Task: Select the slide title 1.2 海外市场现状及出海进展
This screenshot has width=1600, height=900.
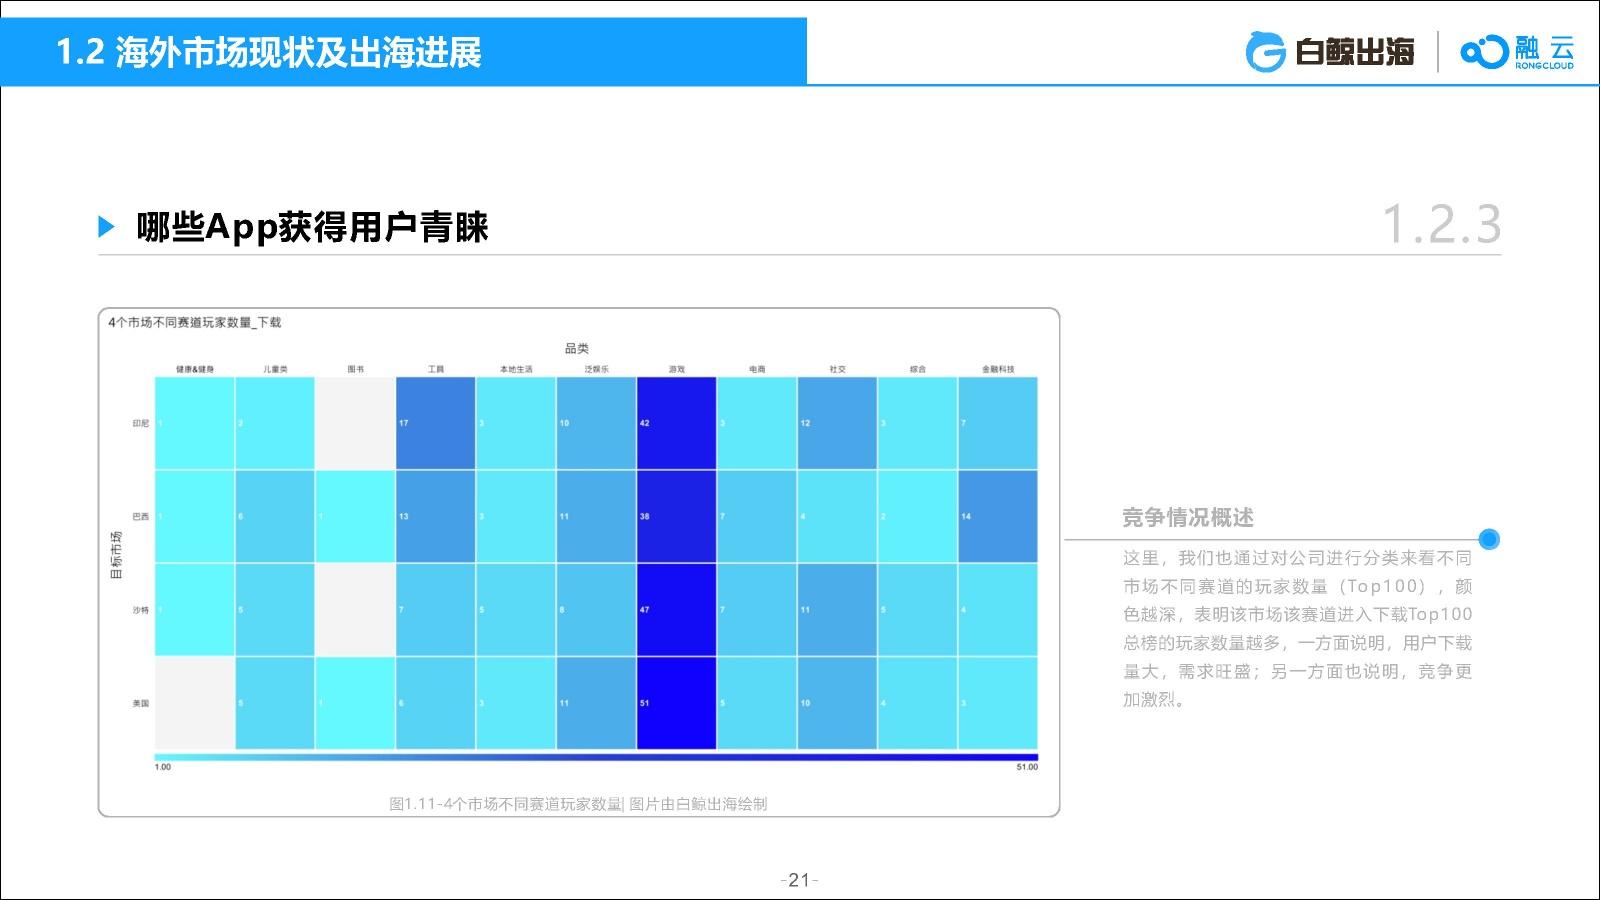Action: [x=268, y=52]
